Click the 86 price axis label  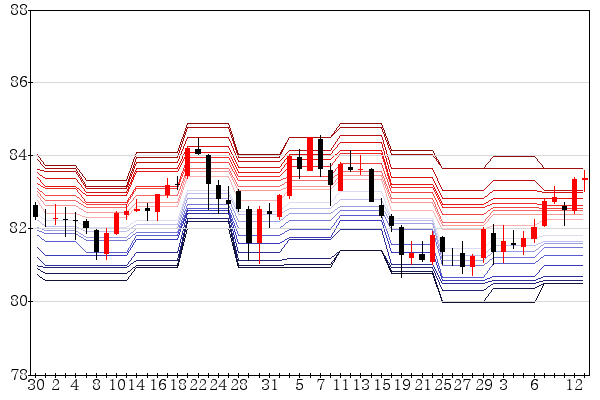pyautogui.click(x=19, y=82)
